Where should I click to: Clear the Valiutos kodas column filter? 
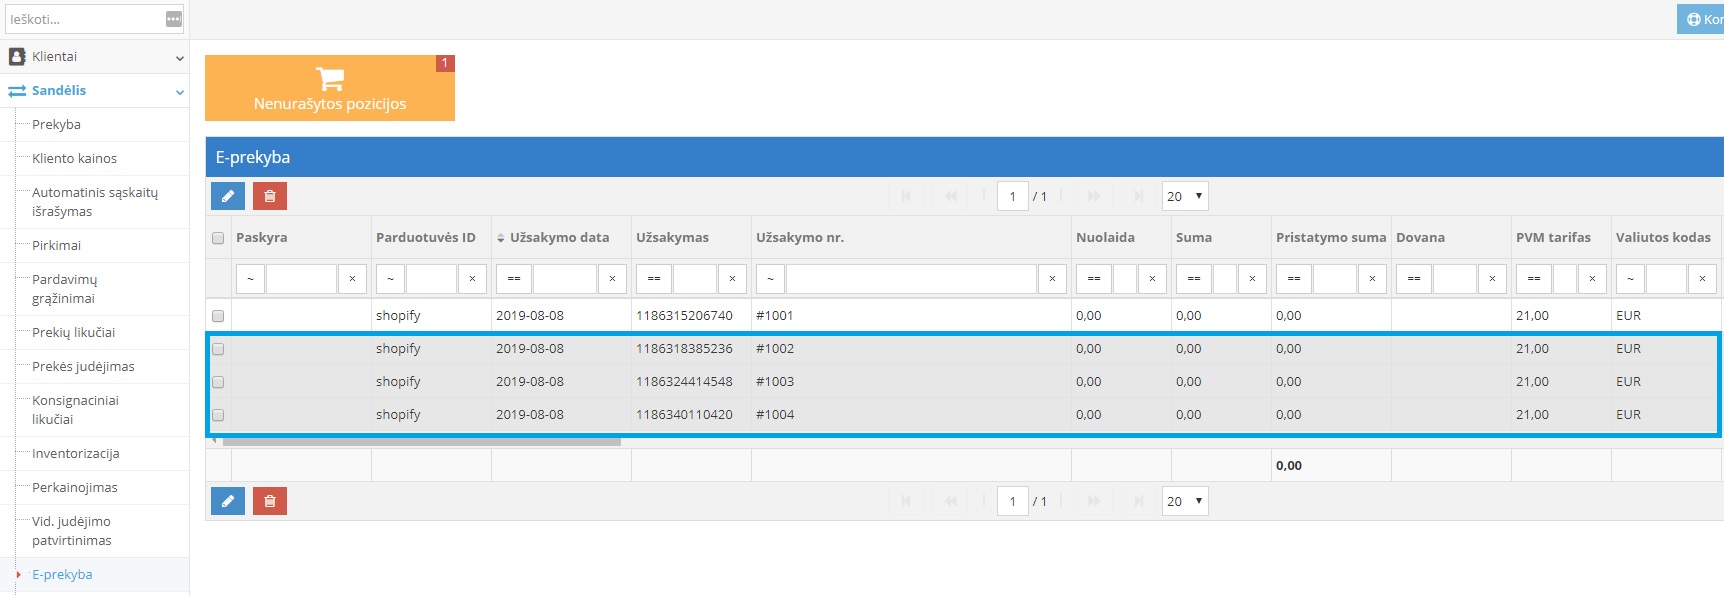point(1702,279)
